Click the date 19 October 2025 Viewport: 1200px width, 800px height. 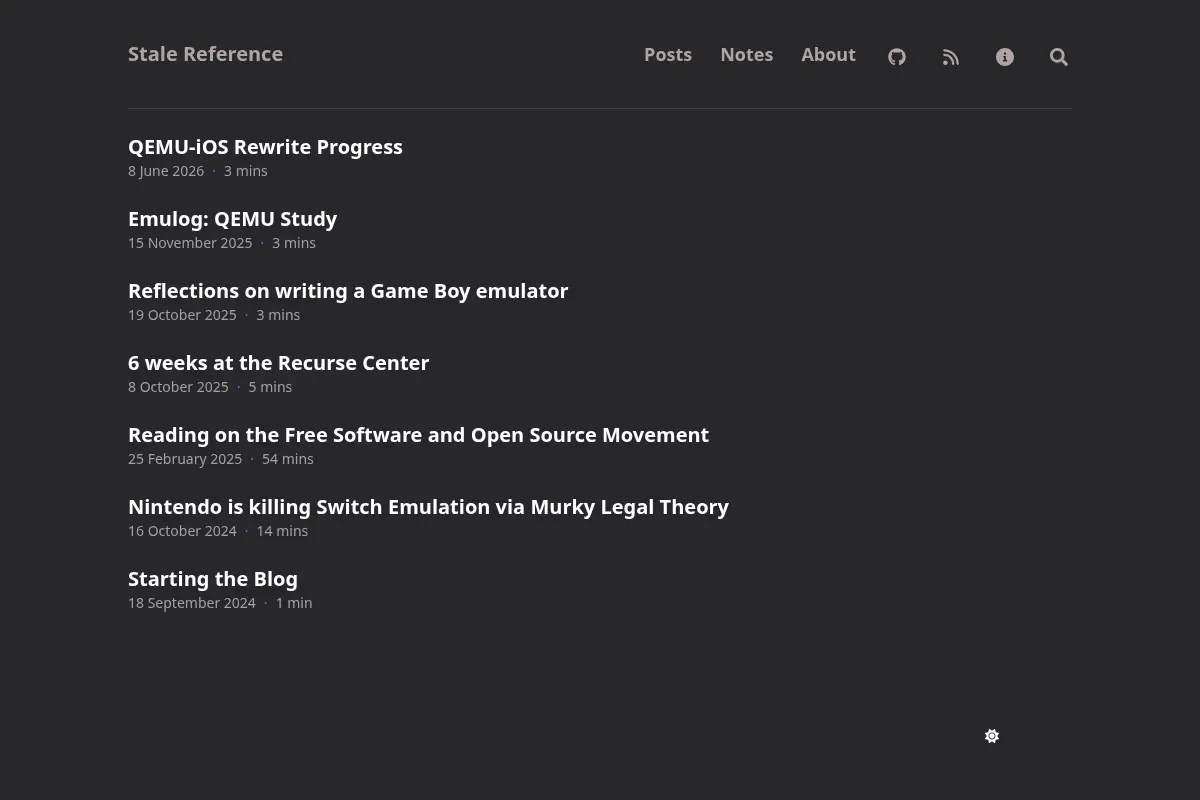pyautogui.click(x=182, y=315)
